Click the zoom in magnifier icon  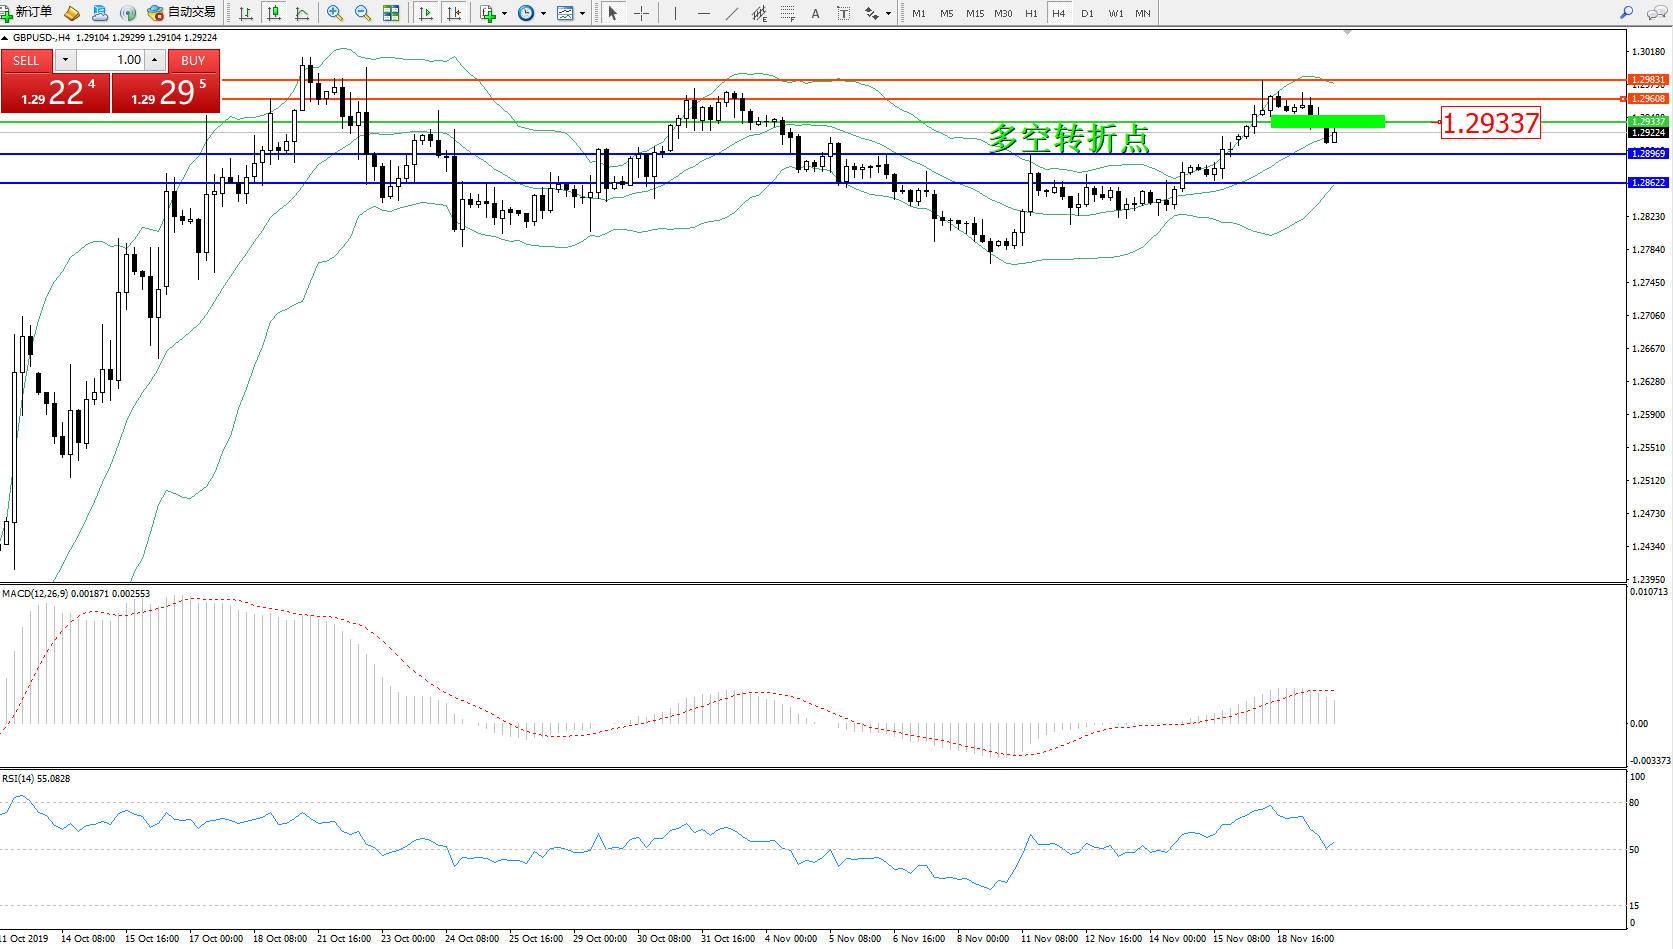tap(335, 13)
